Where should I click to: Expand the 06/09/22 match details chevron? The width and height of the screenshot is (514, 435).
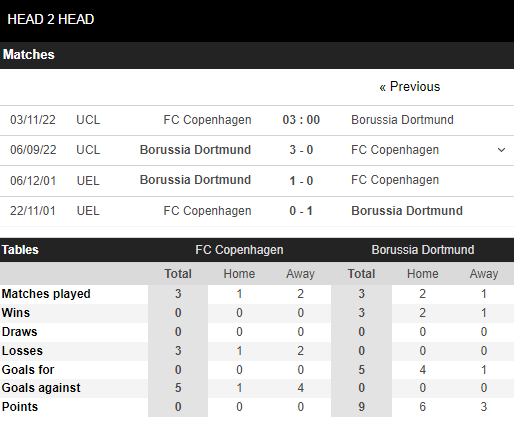501,150
